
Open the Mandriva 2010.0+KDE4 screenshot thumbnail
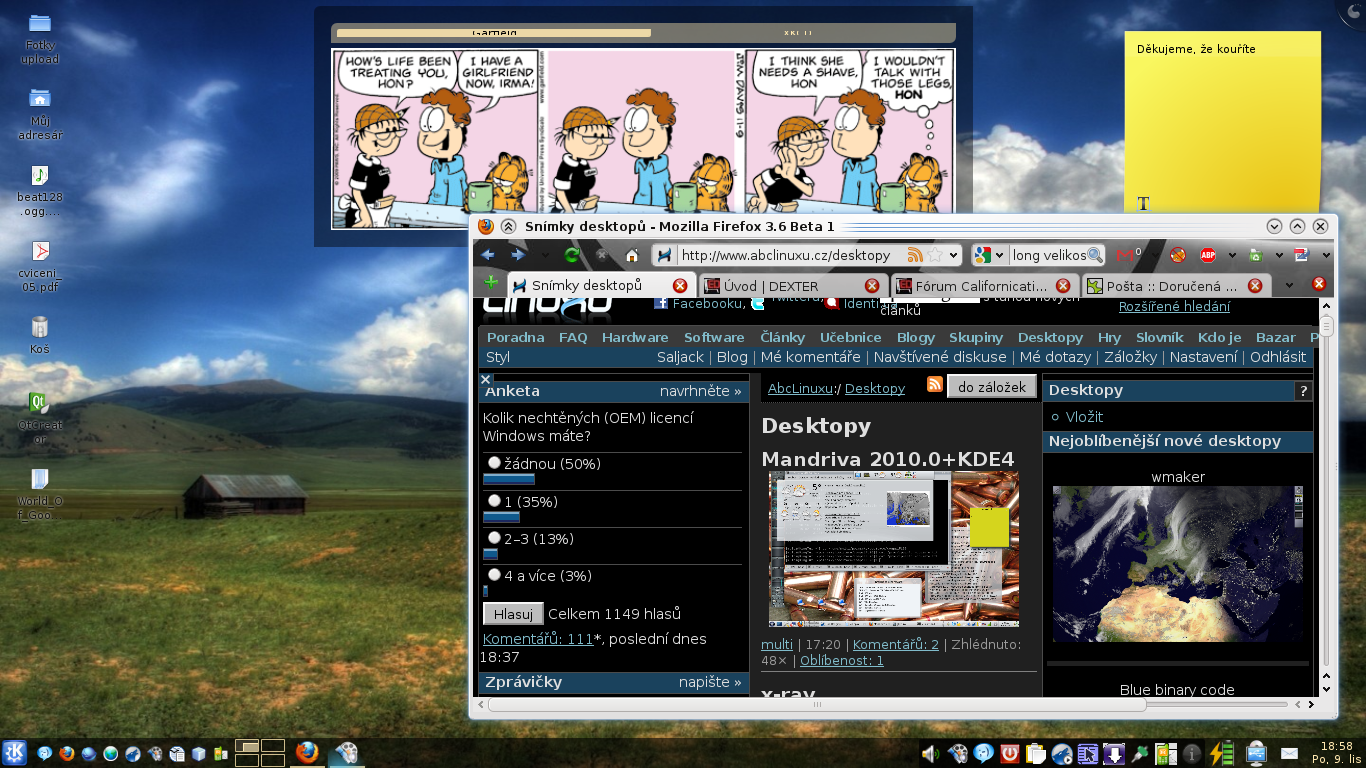coord(894,549)
